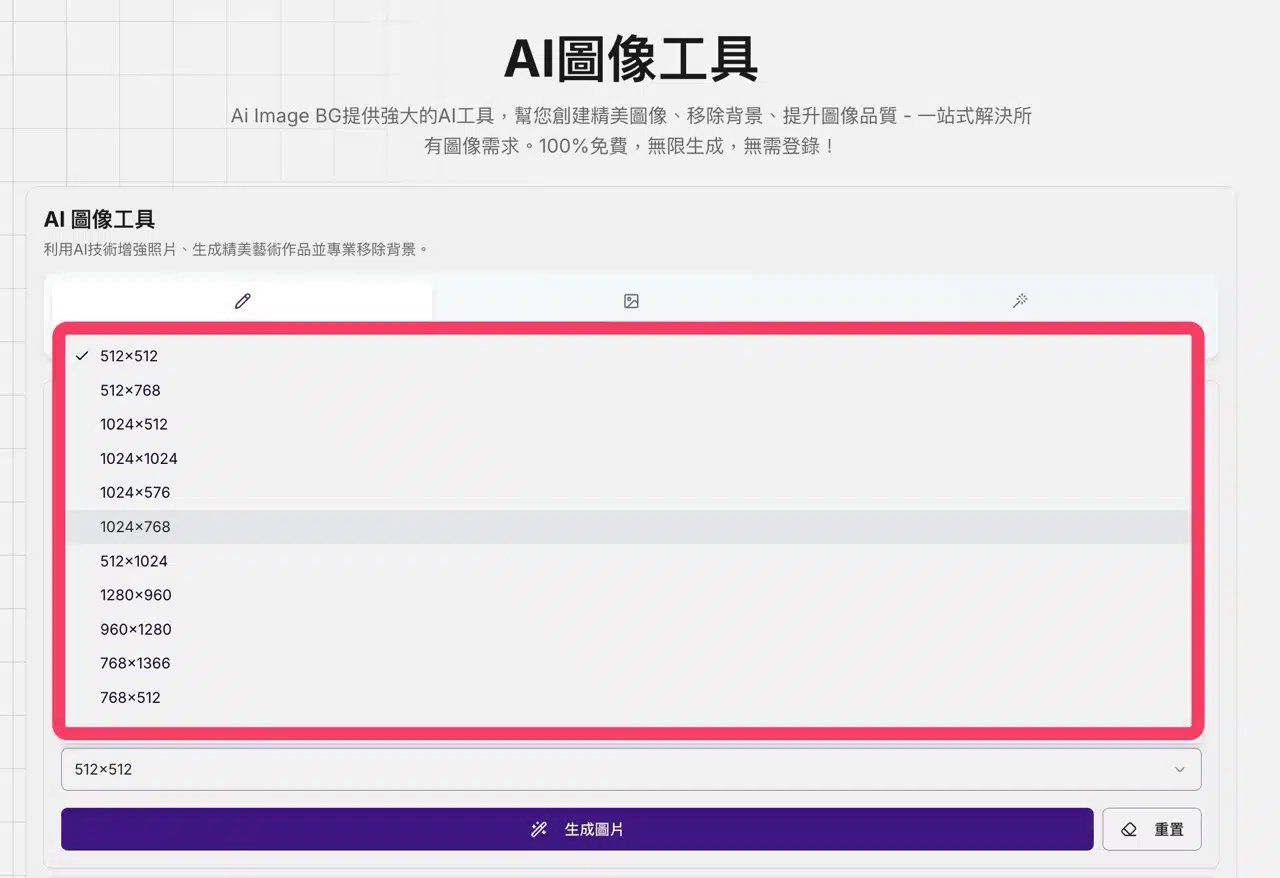Pick the 1024×512 size option

pyautogui.click(x=134, y=424)
